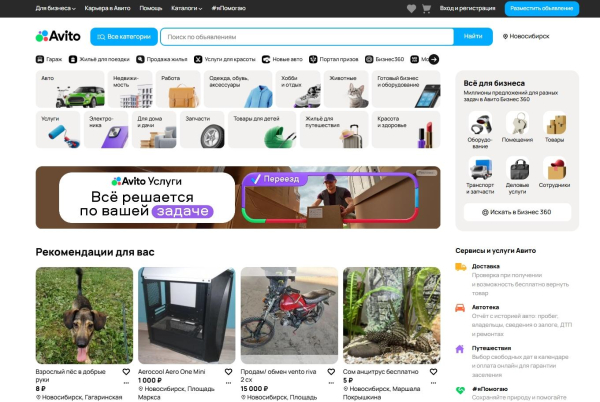Click the search field Поиск по объявлениям
This screenshot has width=600, height=402.
pyautogui.click(x=307, y=37)
